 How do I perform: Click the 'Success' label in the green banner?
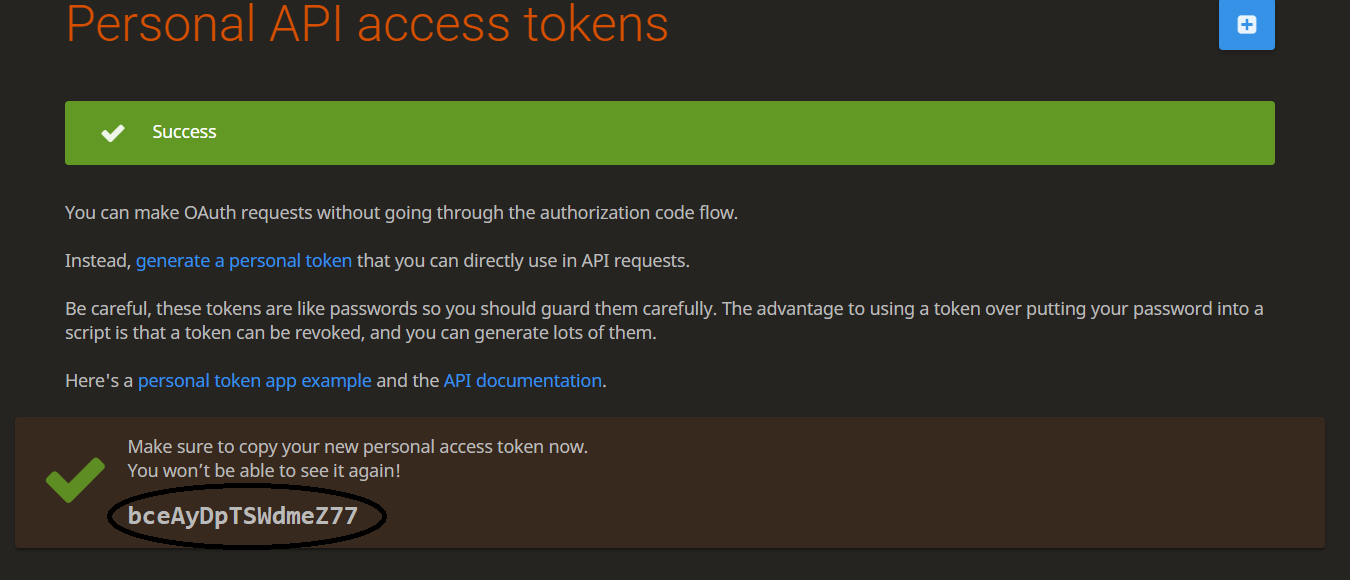184,132
